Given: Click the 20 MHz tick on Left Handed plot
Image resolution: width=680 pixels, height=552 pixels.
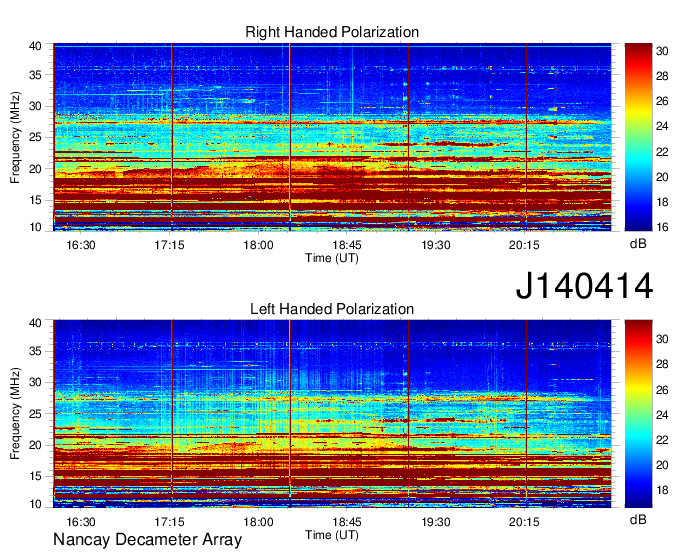Looking at the screenshot, I should coord(35,445).
